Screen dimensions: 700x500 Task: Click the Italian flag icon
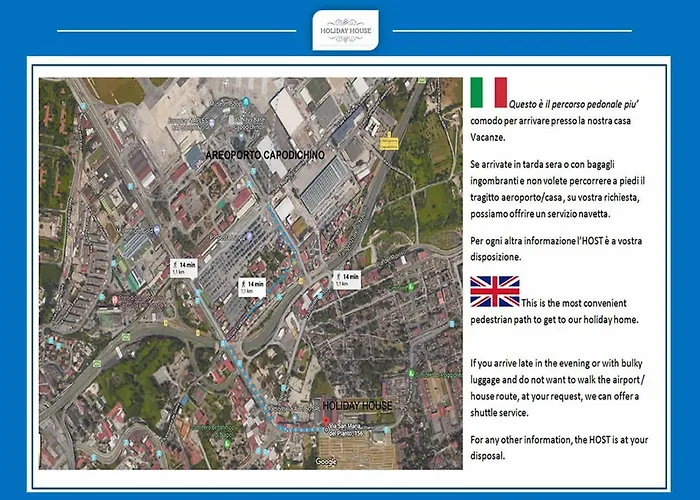[x=488, y=92]
